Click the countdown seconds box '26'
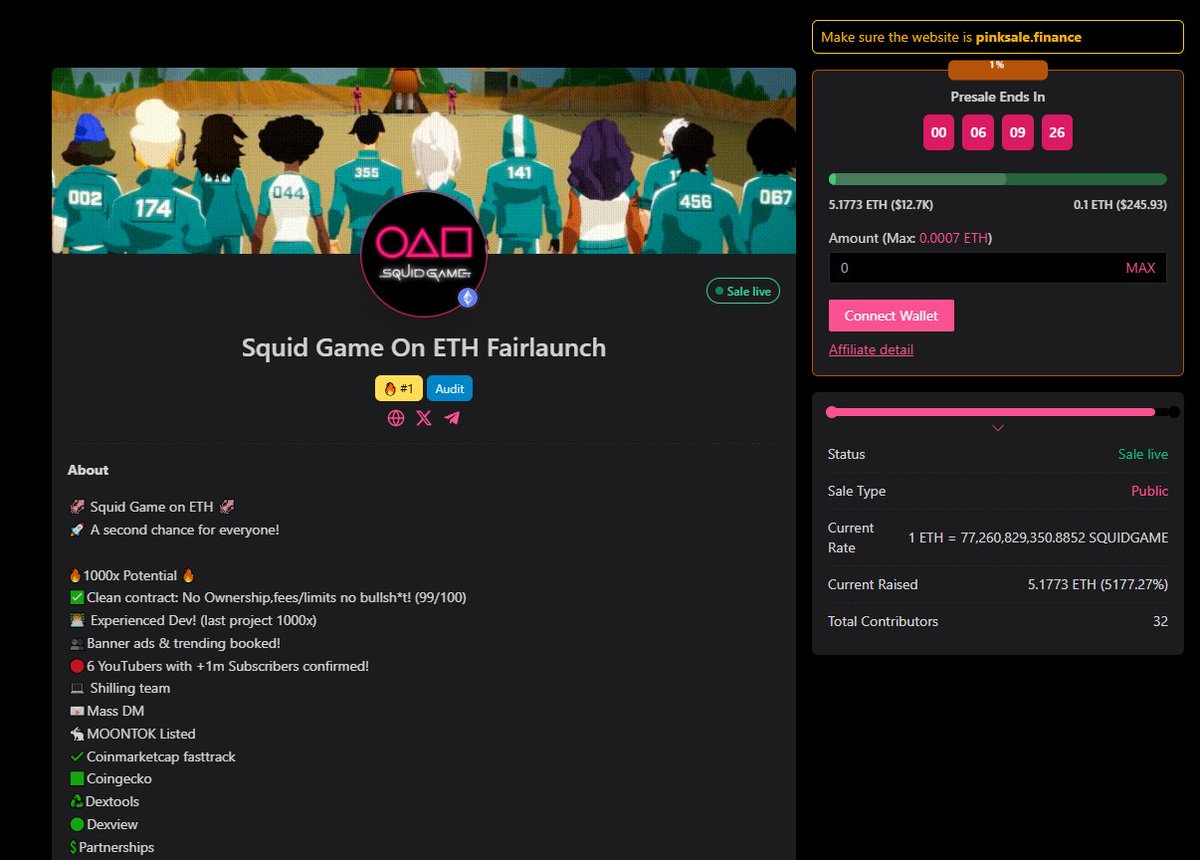This screenshot has height=860, width=1200. (x=1057, y=133)
